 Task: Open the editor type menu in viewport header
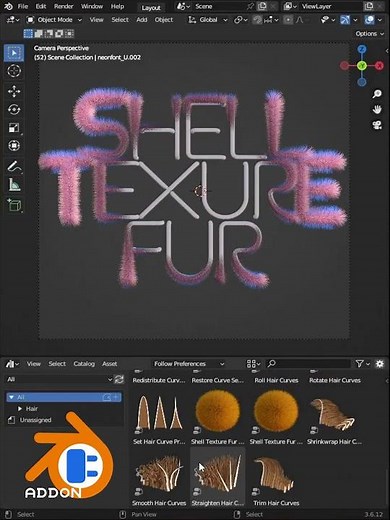13,20
